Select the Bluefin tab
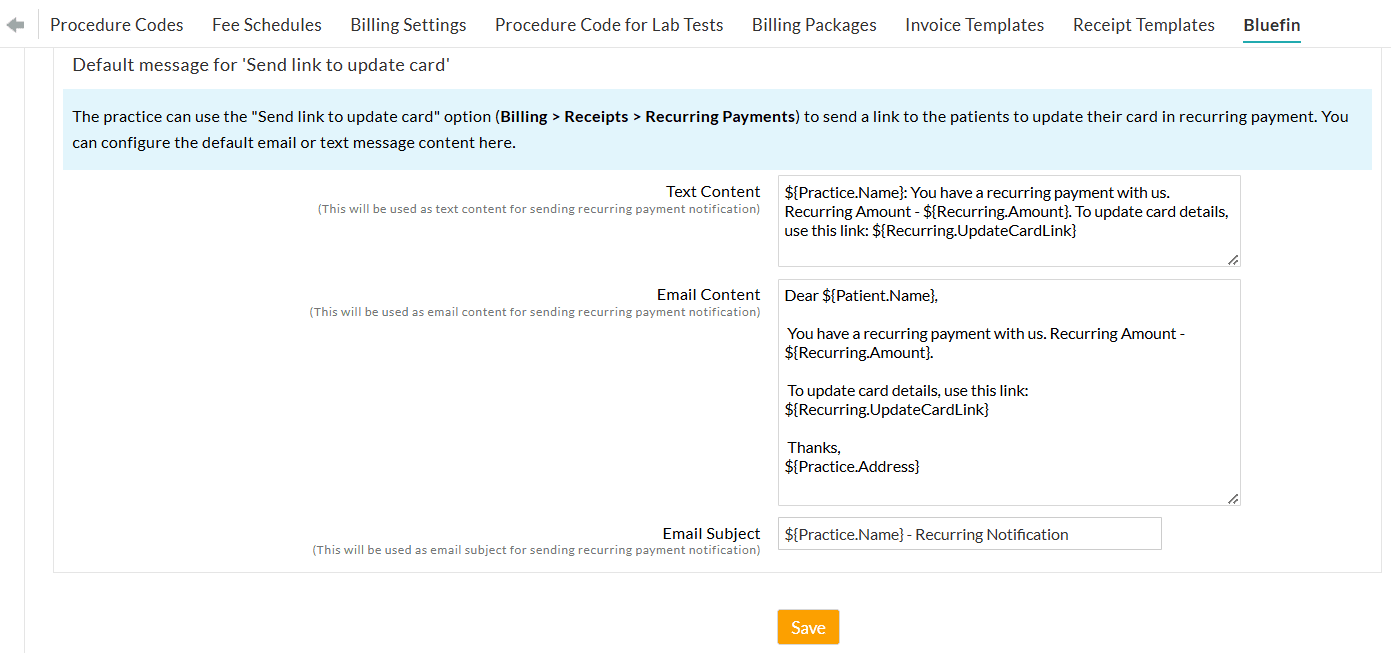This screenshot has width=1391, height=653. 1272,25
